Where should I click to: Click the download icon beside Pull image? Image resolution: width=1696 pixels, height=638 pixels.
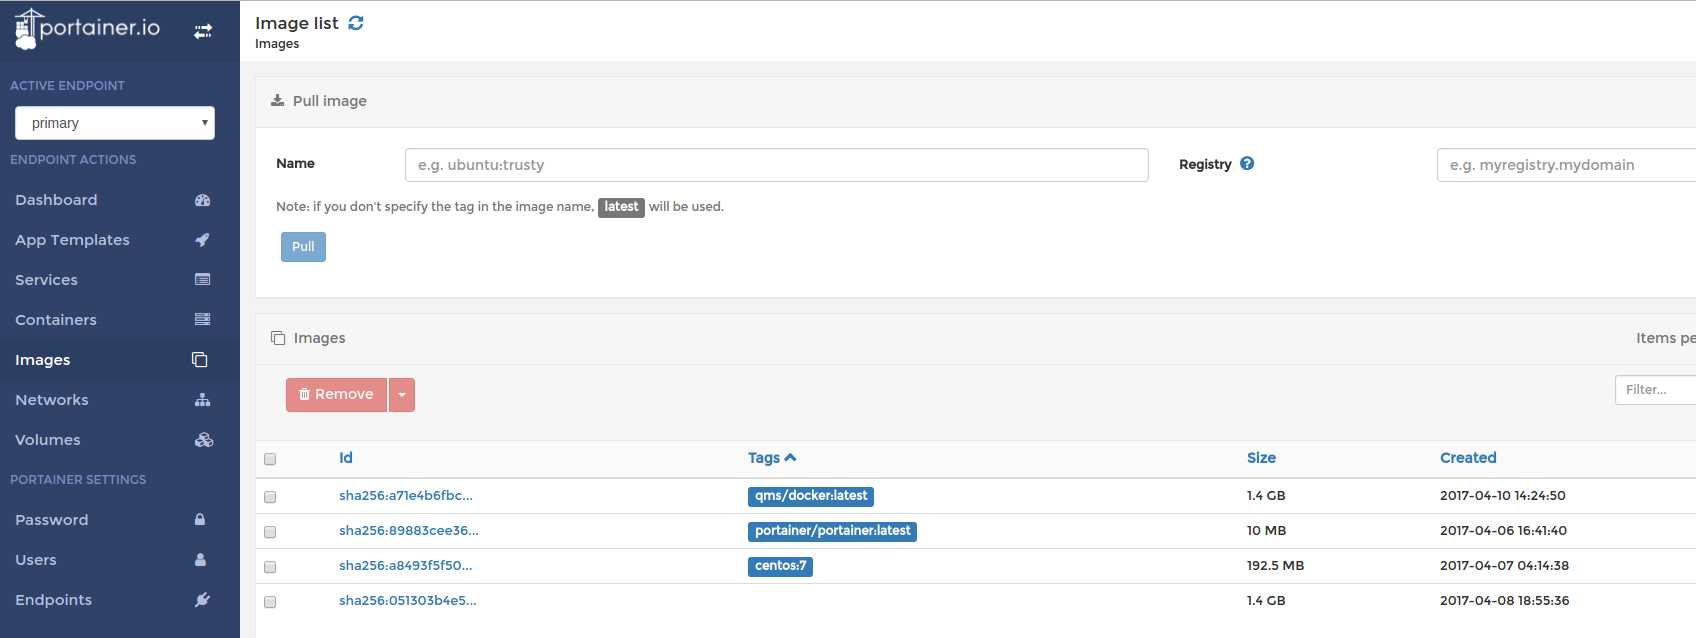click(x=278, y=101)
